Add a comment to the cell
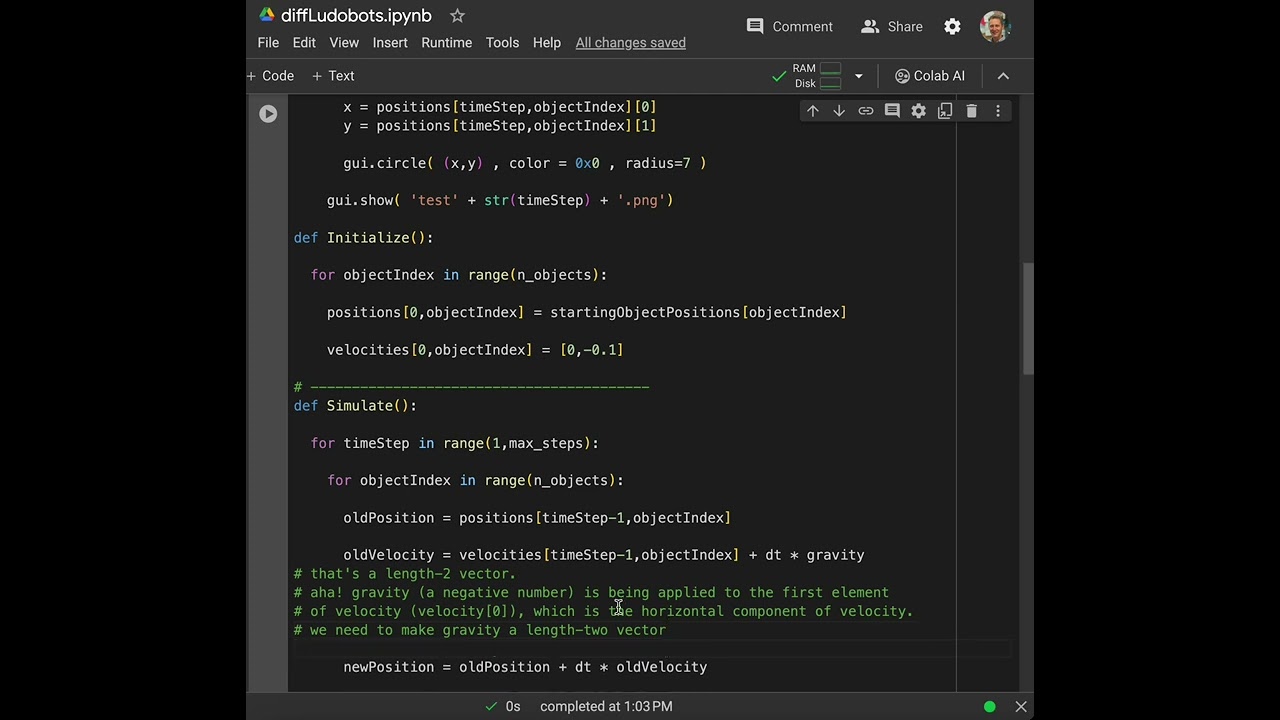 [x=892, y=111]
